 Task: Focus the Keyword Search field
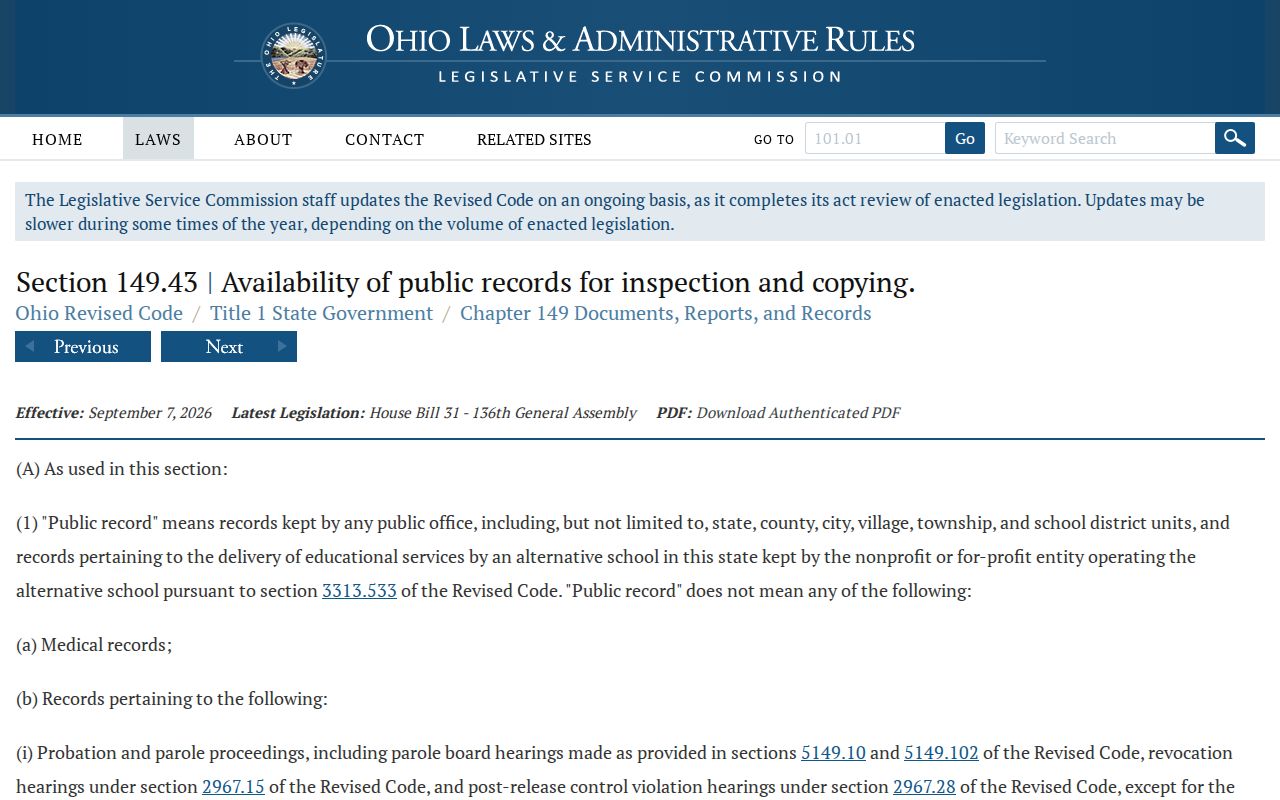pyautogui.click(x=1105, y=138)
